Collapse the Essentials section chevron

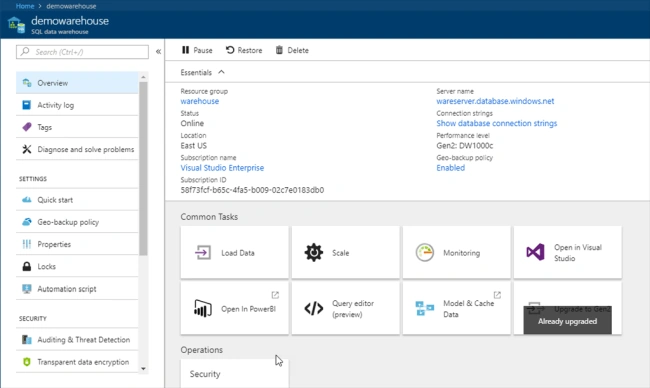click(x=221, y=72)
